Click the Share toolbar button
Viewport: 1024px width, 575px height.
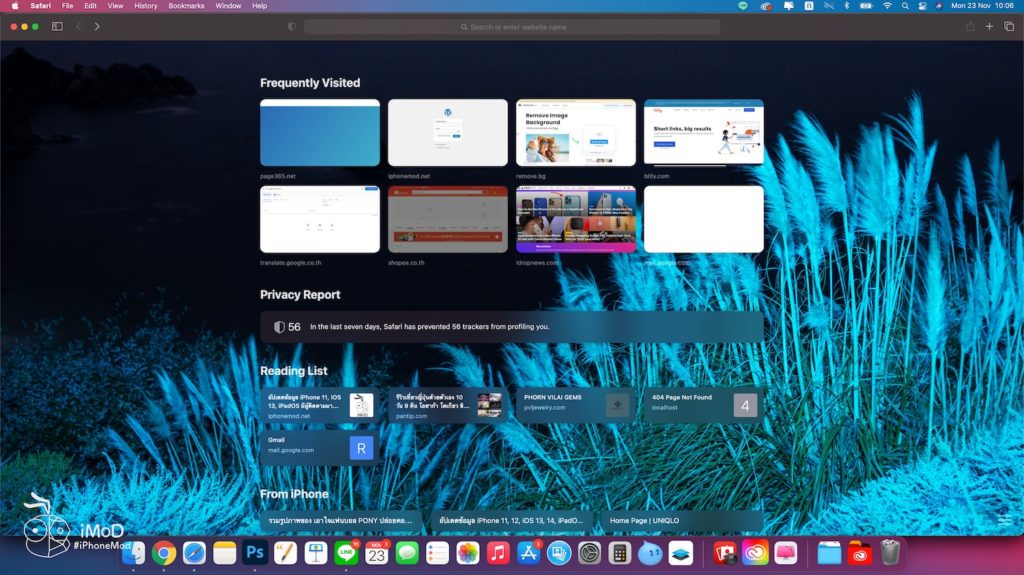[969, 26]
